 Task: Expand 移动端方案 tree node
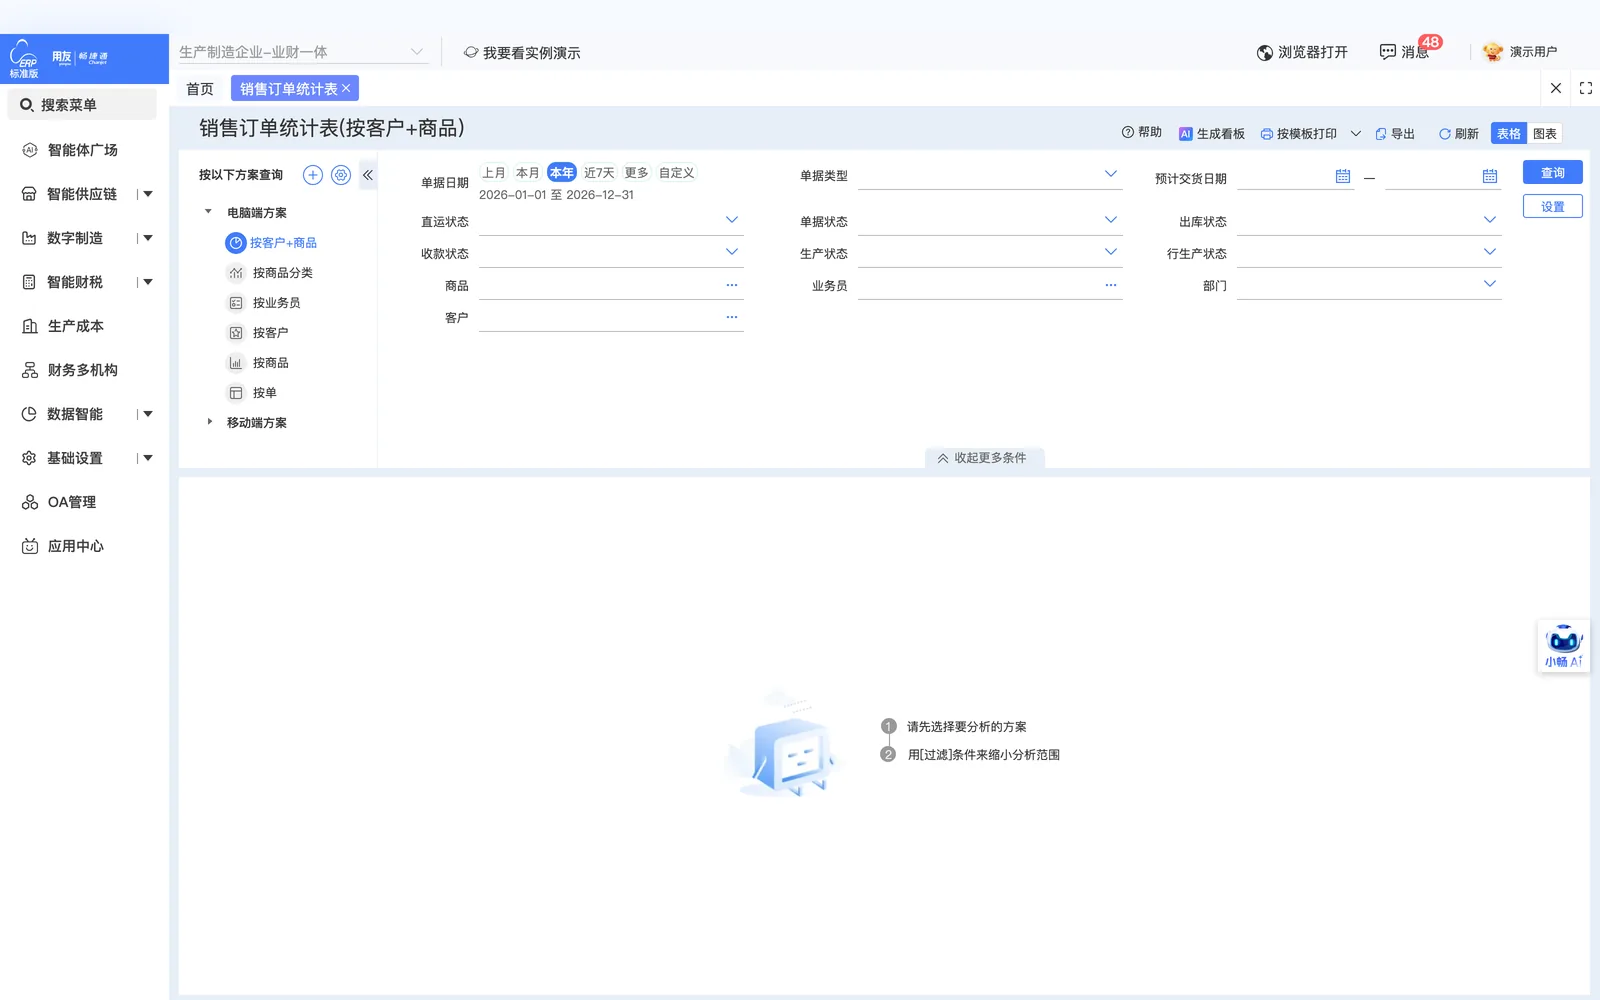click(x=209, y=422)
